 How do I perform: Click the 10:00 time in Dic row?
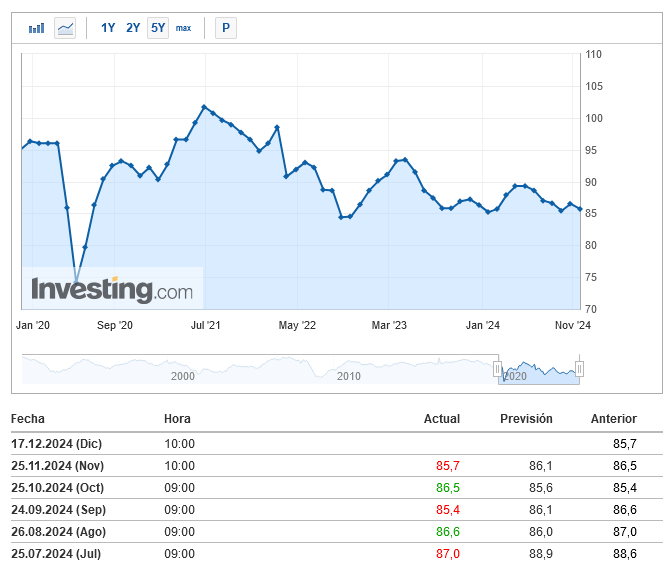click(179, 444)
